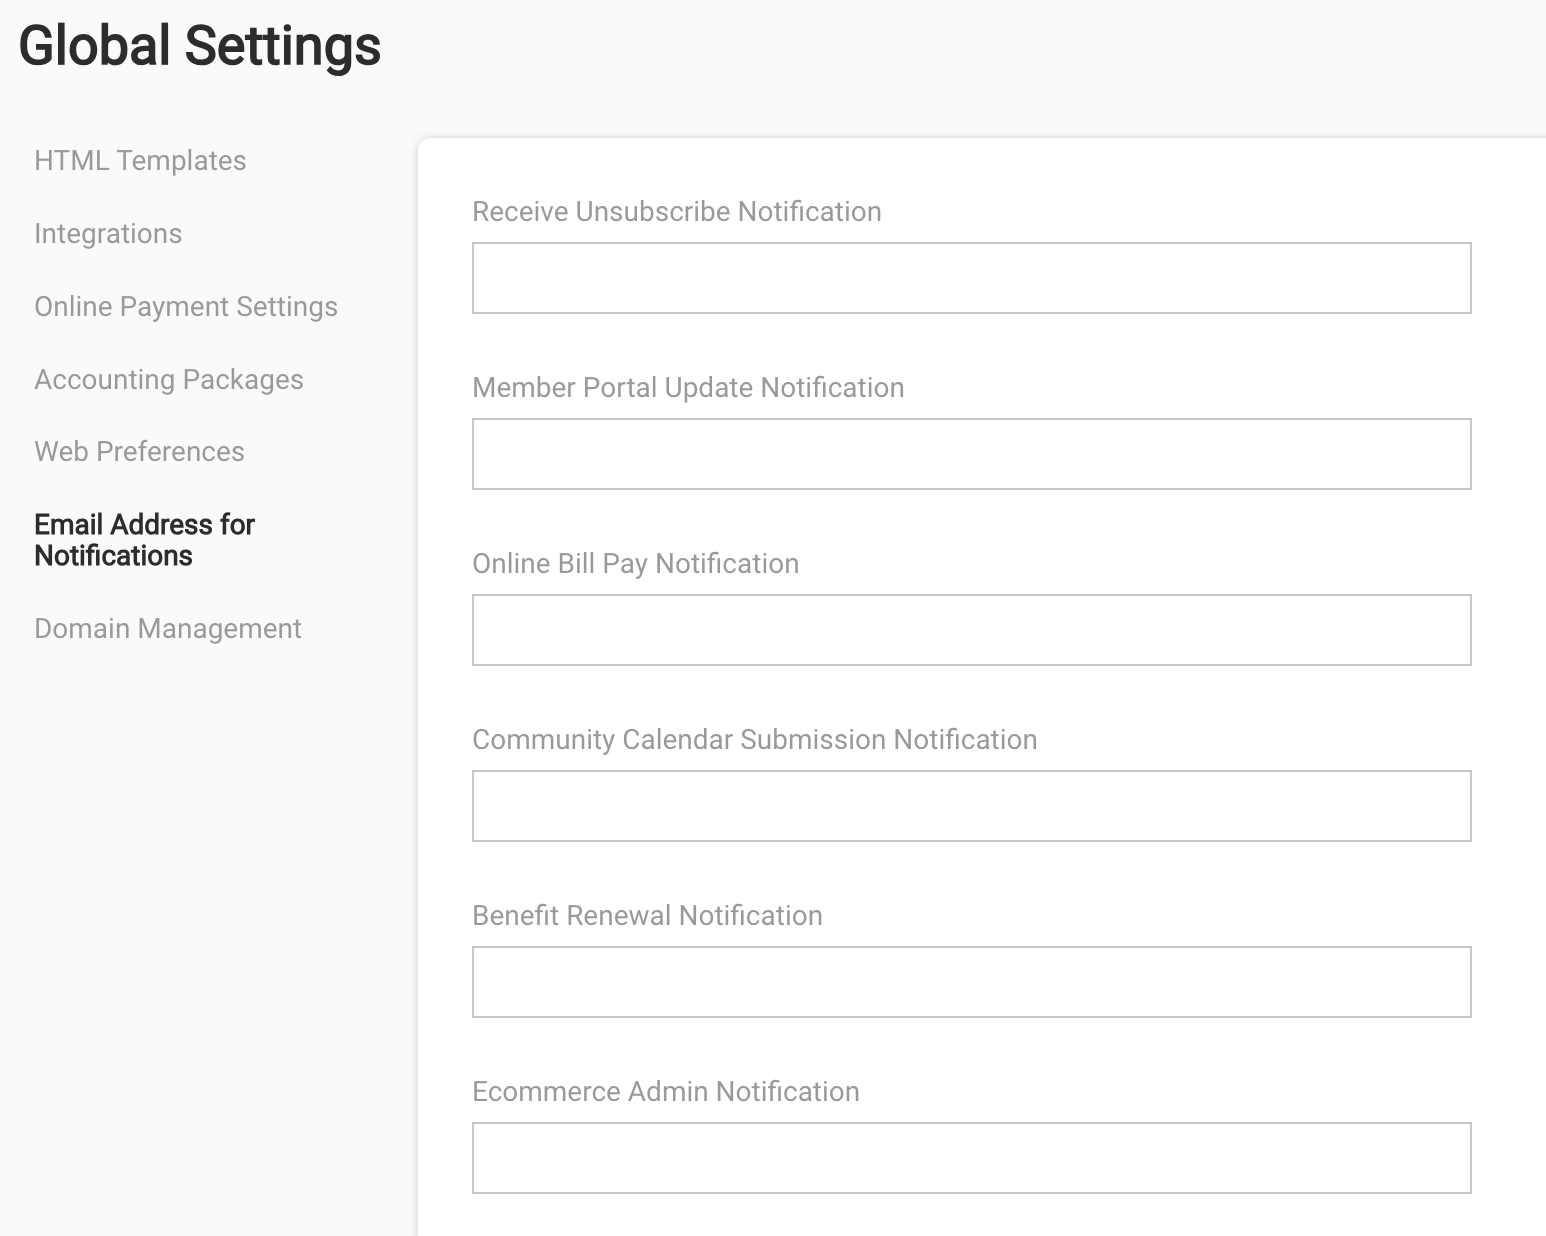Click the Ecommerce Admin Notification field
The height and width of the screenshot is (1236, 1546).
[972, 1158]
